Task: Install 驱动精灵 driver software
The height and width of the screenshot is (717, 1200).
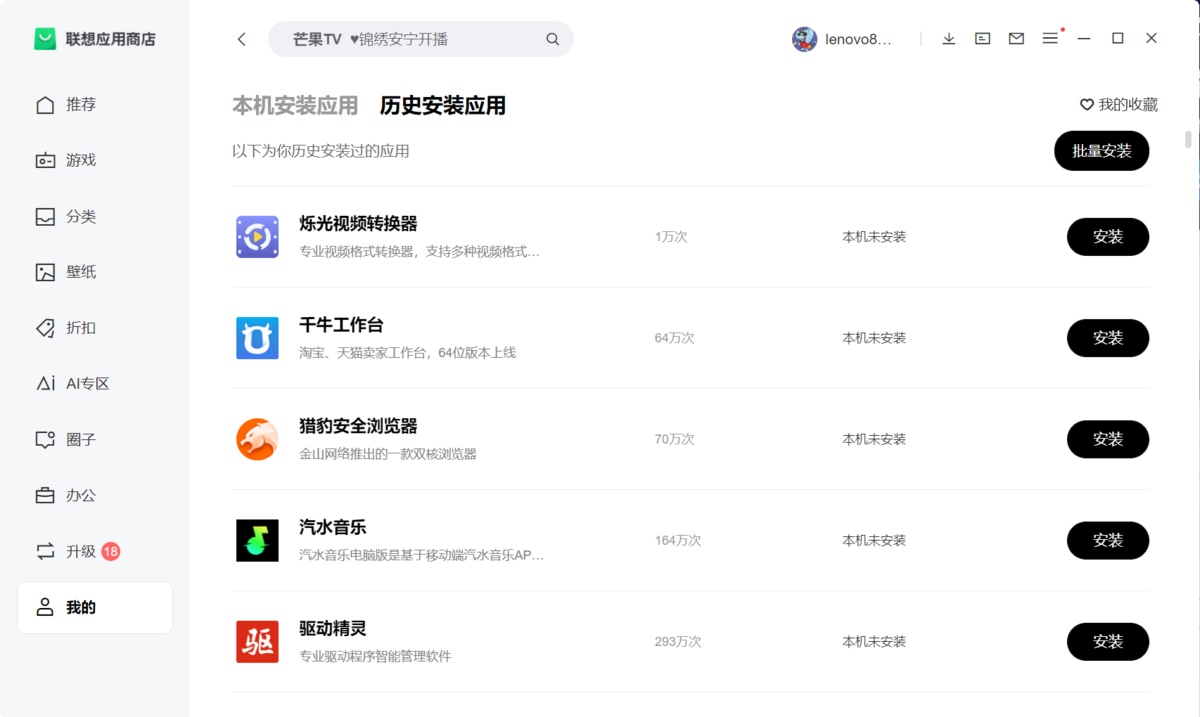Action: [1107, 641]
